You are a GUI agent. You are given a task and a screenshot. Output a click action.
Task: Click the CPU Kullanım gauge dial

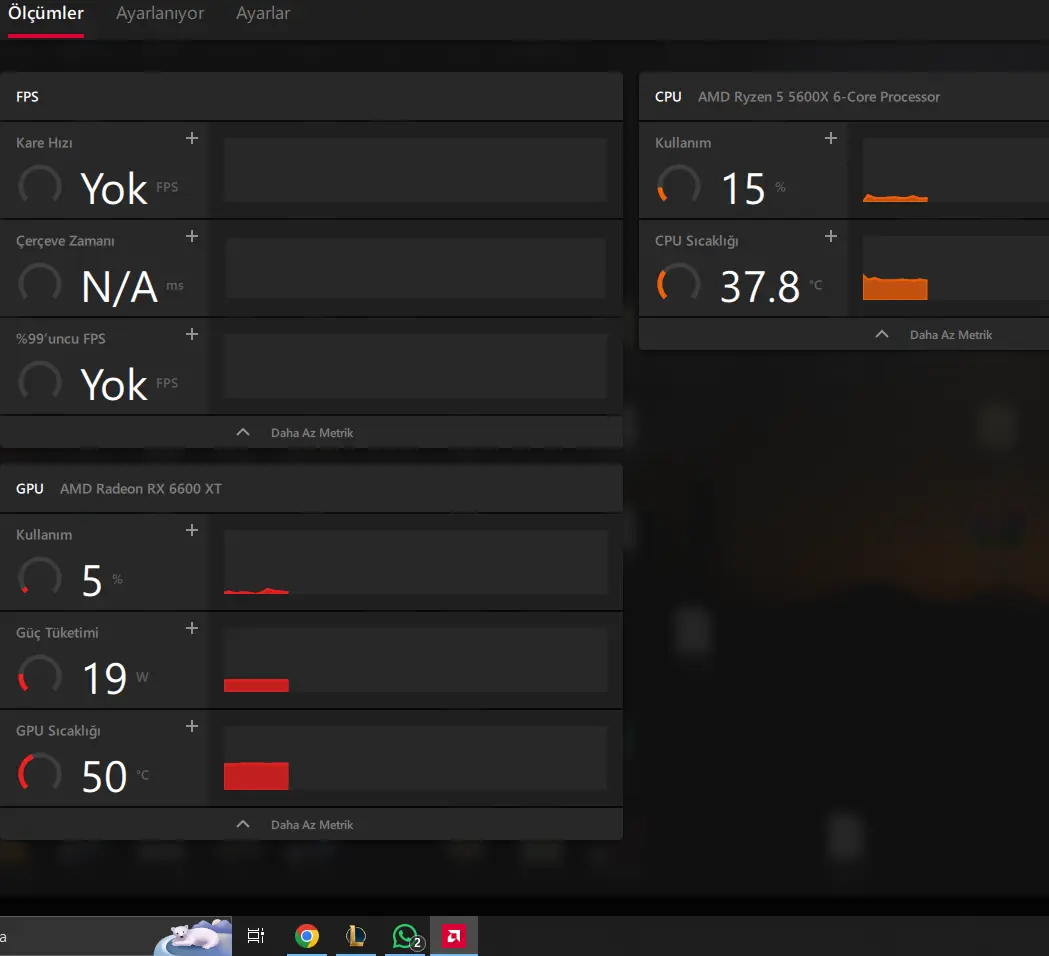(x=678, y=186)
